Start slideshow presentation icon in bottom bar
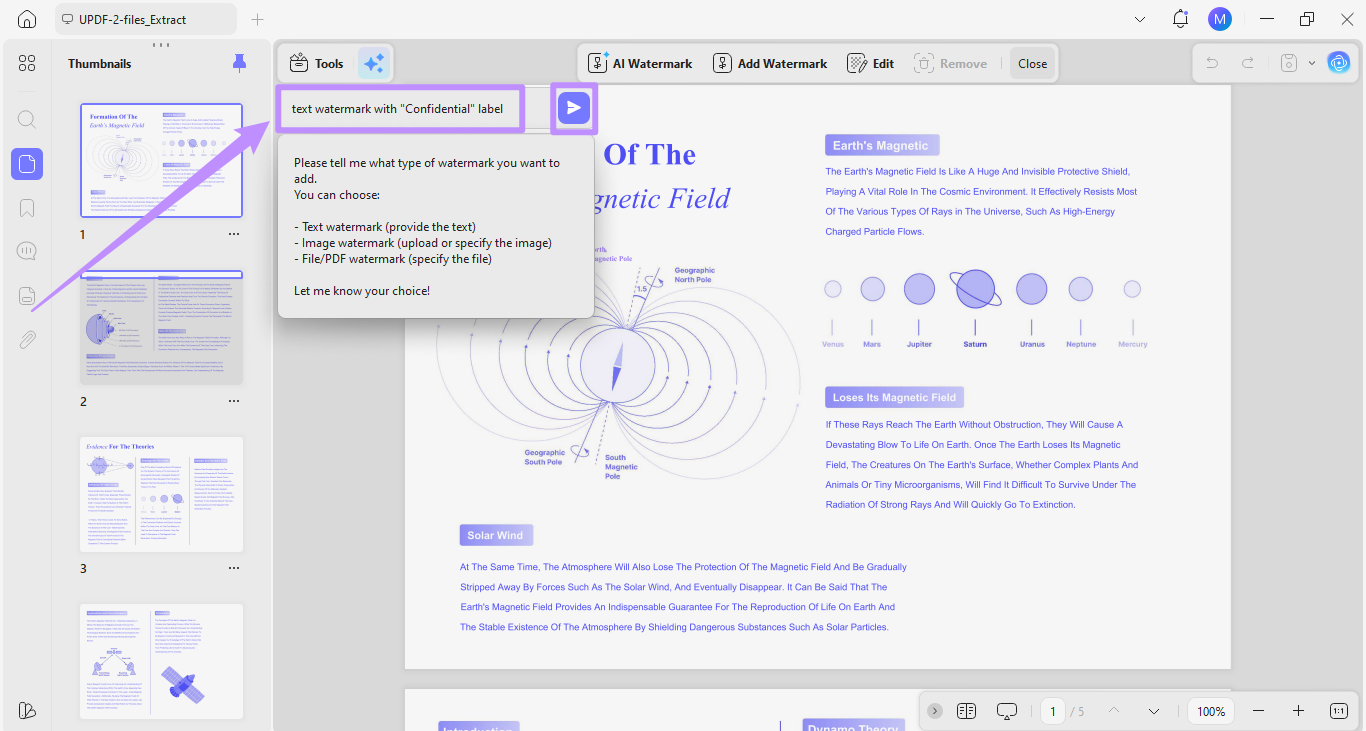 (x=1007, y=711)
